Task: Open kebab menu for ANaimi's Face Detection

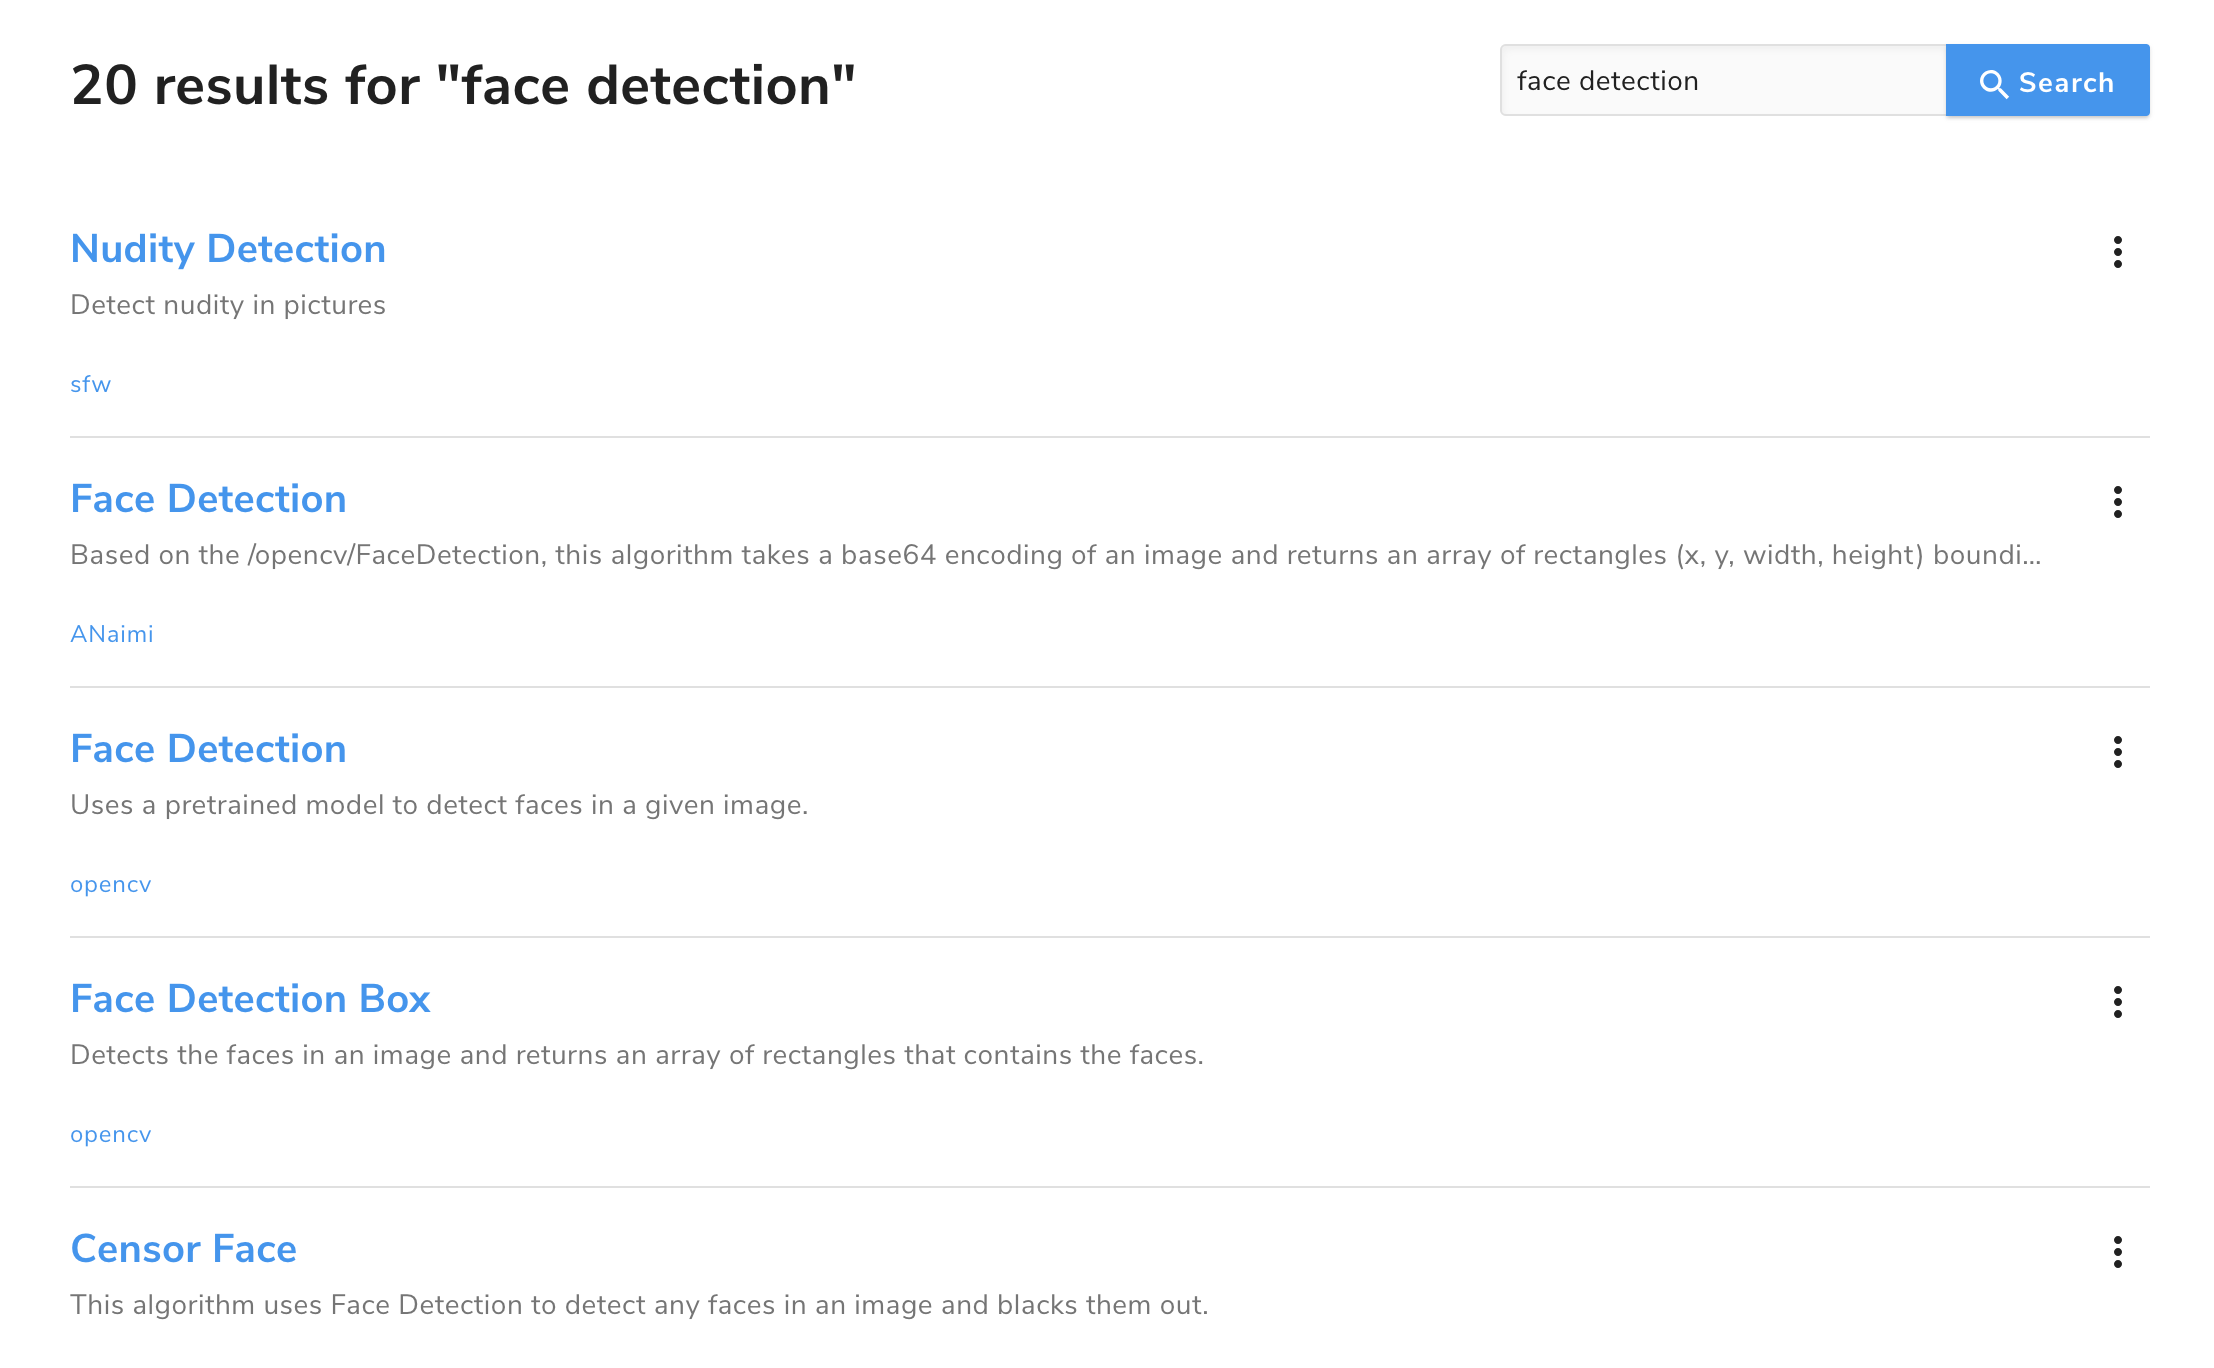Action: pyautogui.click(x=2117, y=502)
